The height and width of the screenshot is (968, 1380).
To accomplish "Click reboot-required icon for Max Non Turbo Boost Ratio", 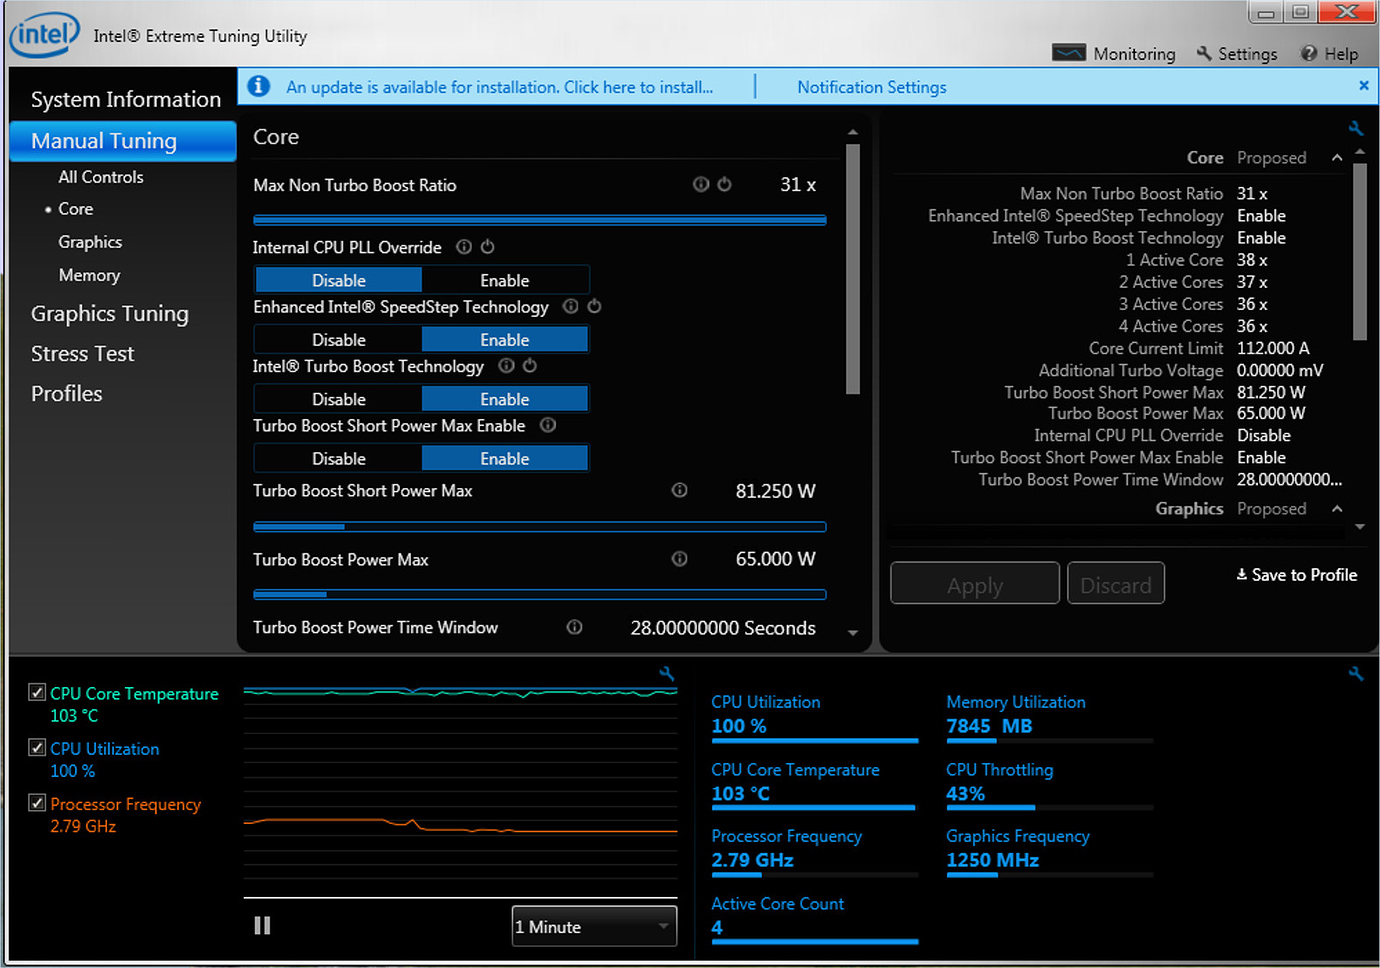I will click(x=725, y=184).
